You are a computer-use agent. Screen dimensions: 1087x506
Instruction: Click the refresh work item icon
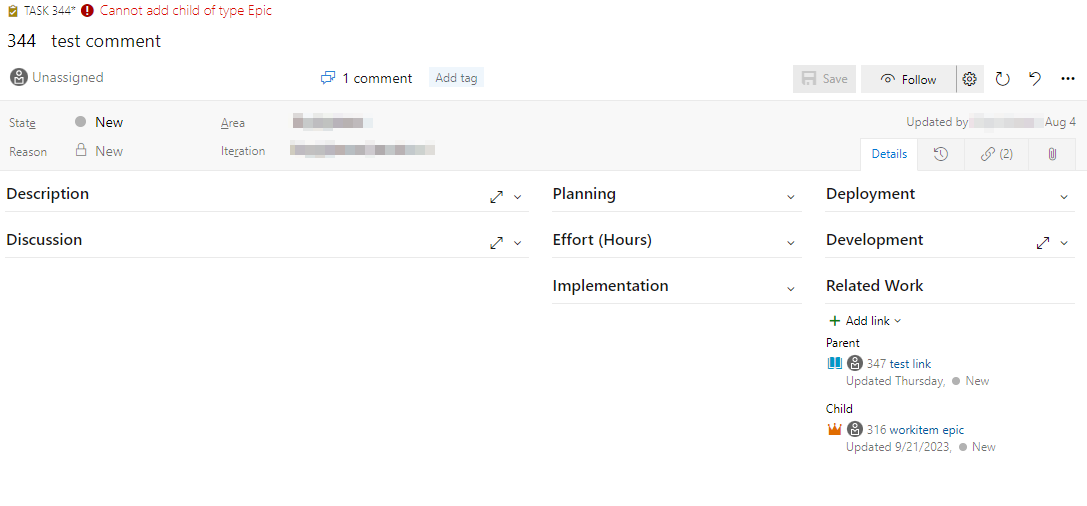coord(1003,79)
